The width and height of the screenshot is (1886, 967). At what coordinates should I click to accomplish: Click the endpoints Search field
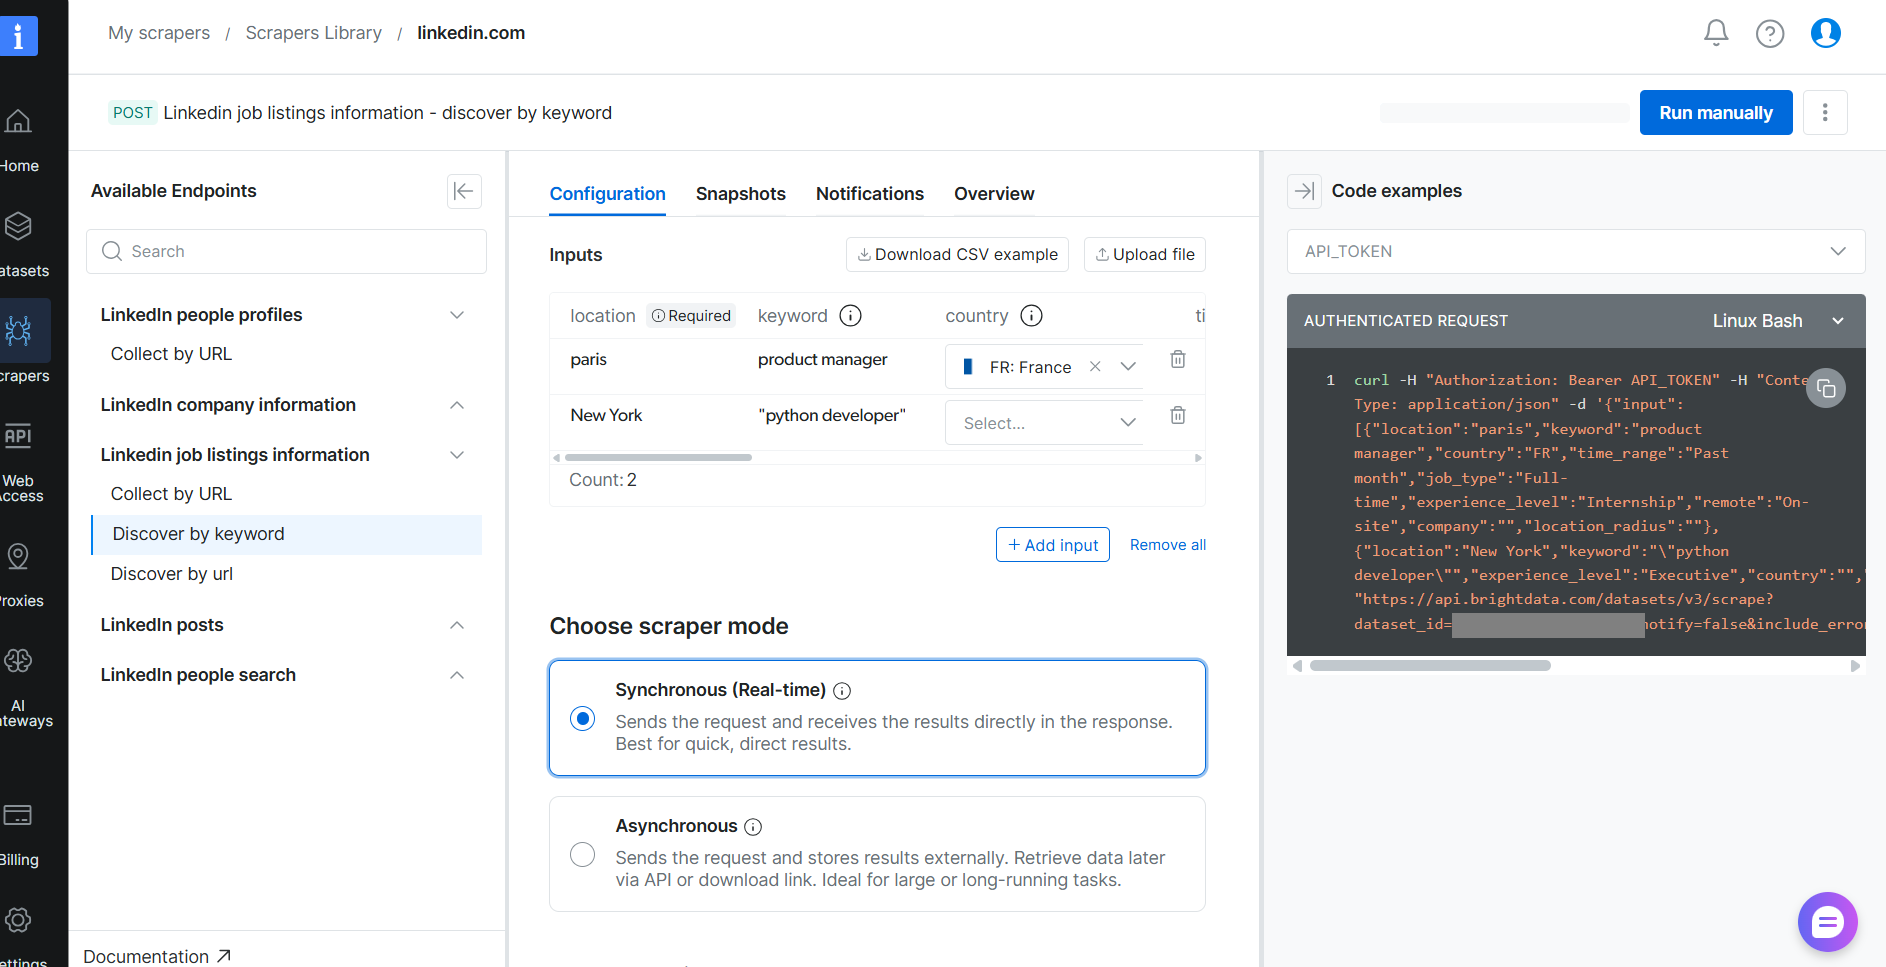[x=286, y=251]
